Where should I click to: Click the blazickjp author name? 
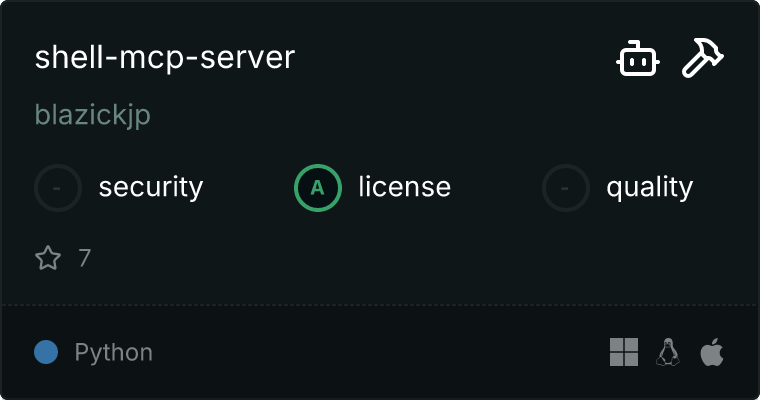point(93,114)
